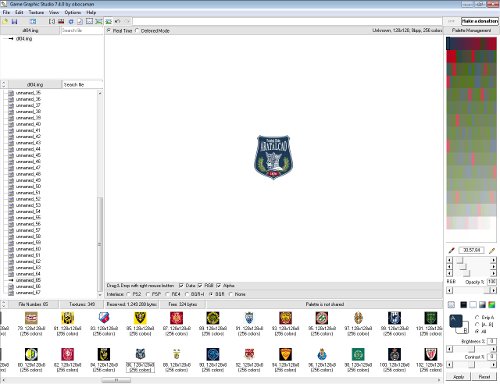500x384 pixels.
Task: Click the upper Search file input field
Action: click(82, 30)
